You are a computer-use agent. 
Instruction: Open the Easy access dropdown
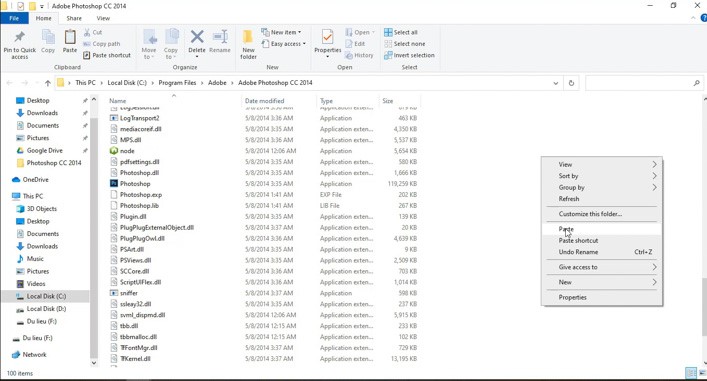click(284, 44)
